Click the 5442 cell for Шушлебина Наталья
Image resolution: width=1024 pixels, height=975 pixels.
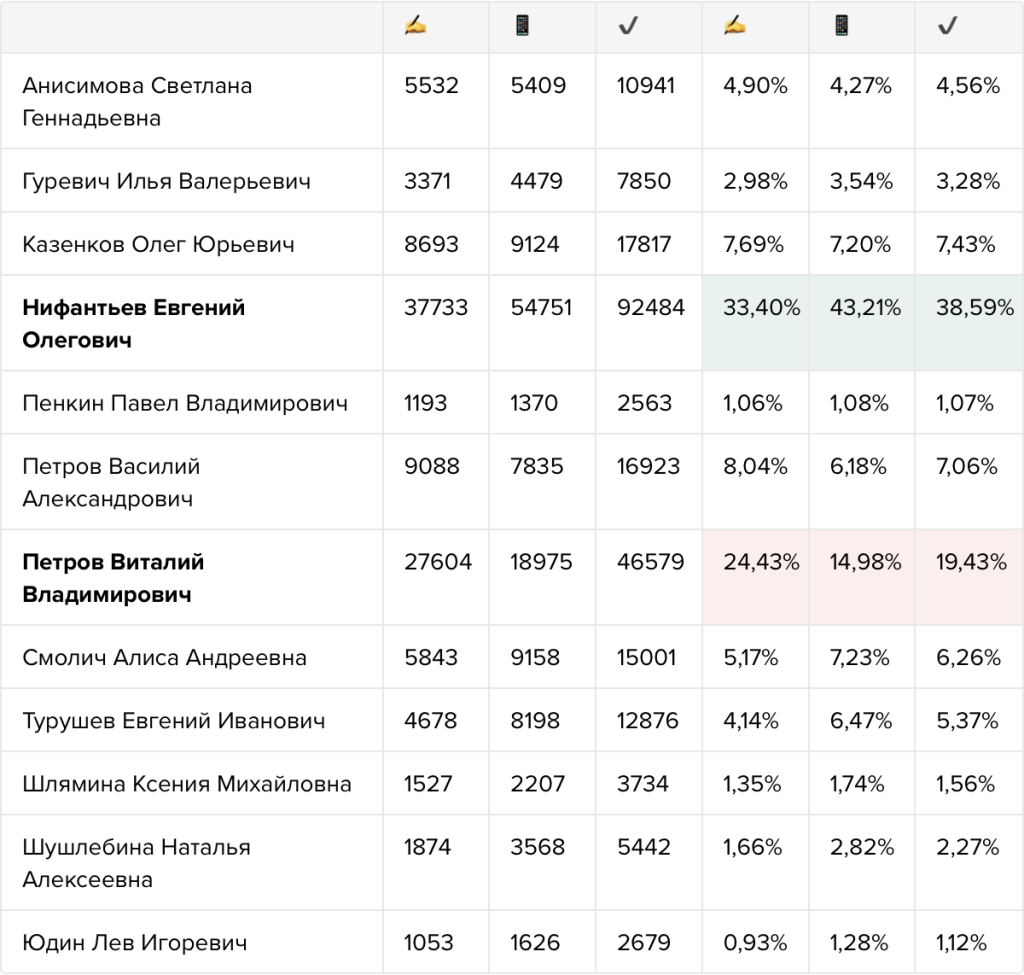click(644, 847)
